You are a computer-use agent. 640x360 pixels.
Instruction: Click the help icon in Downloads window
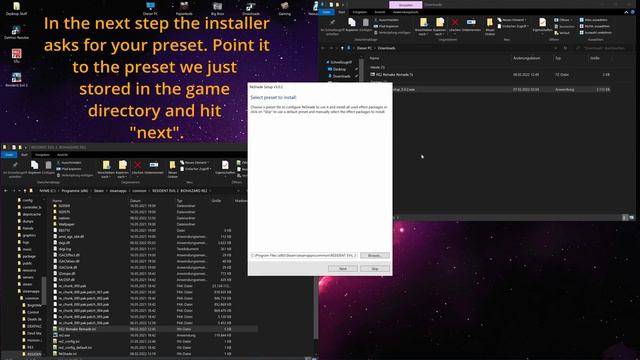point(633,12)
